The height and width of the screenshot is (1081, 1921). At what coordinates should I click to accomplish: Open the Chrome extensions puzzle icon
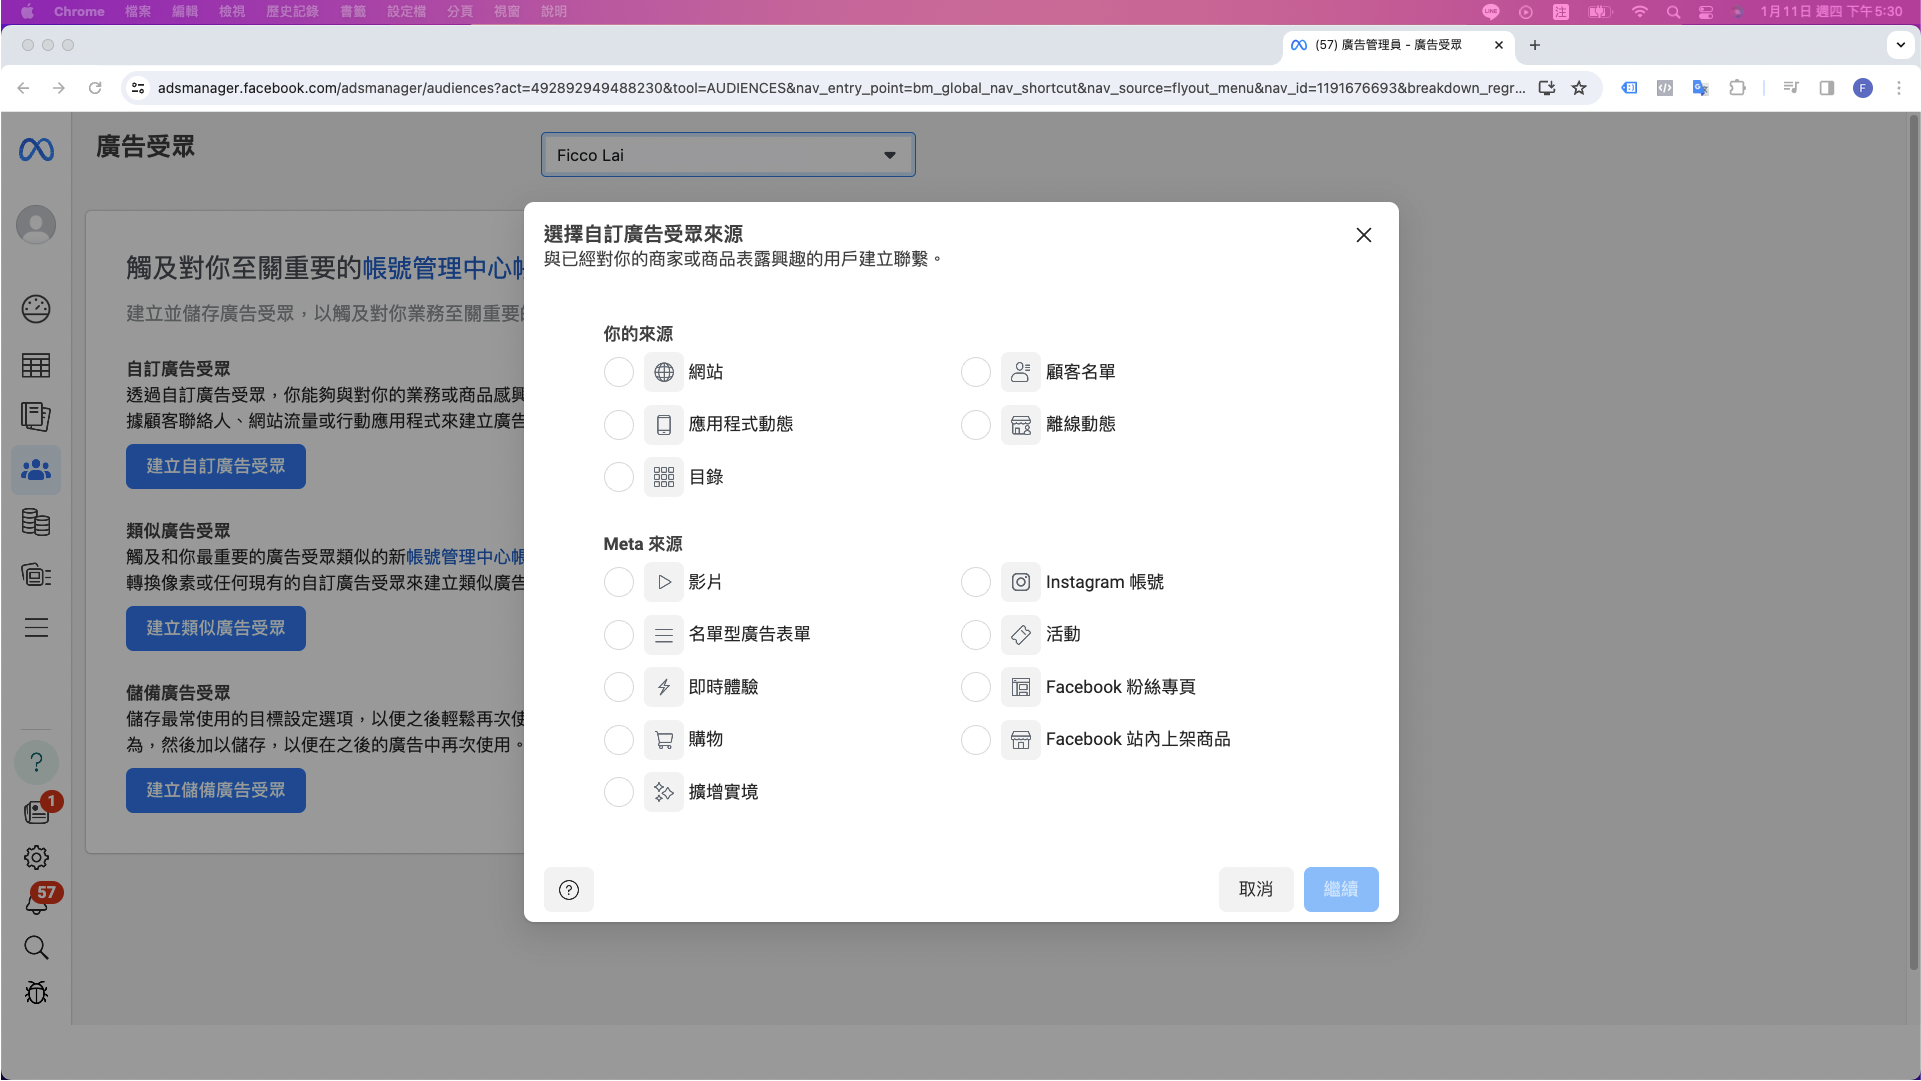pos(1737,88)
